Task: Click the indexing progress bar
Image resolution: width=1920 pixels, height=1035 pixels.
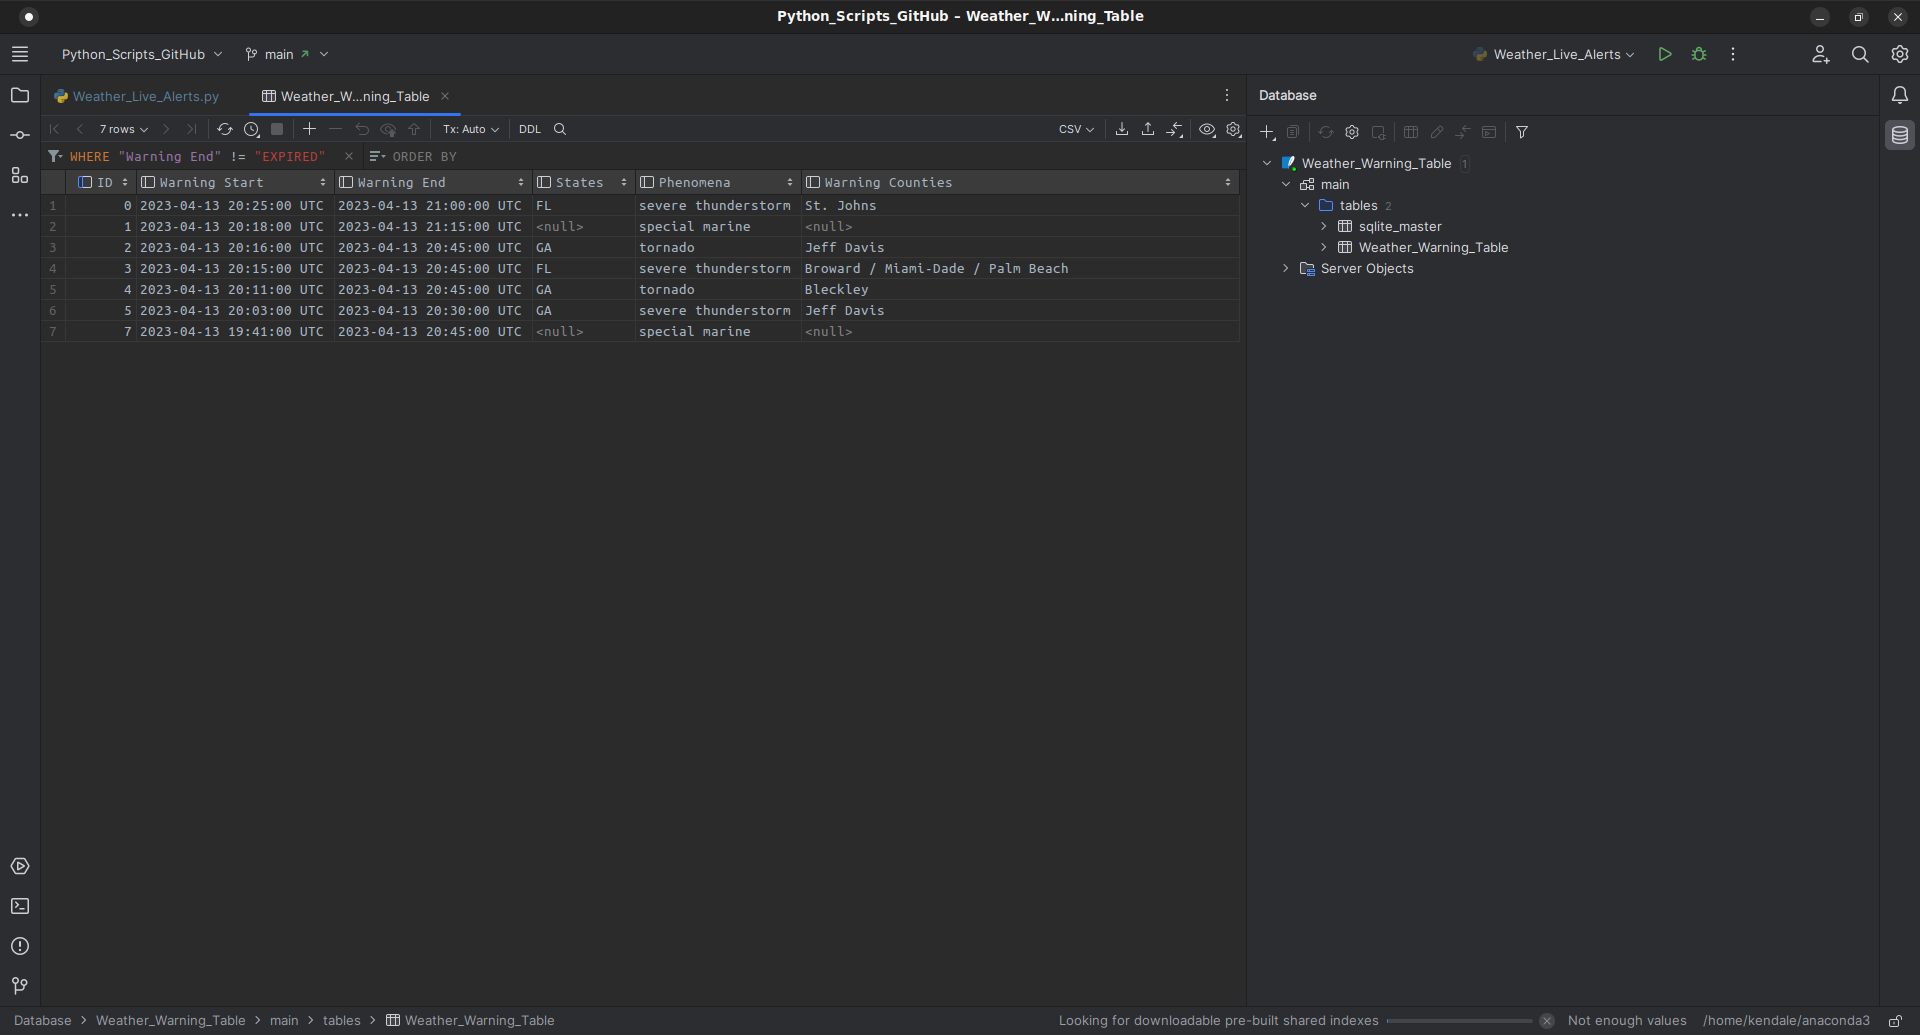Action: pyautogui.click(x=1460, y=1021)
